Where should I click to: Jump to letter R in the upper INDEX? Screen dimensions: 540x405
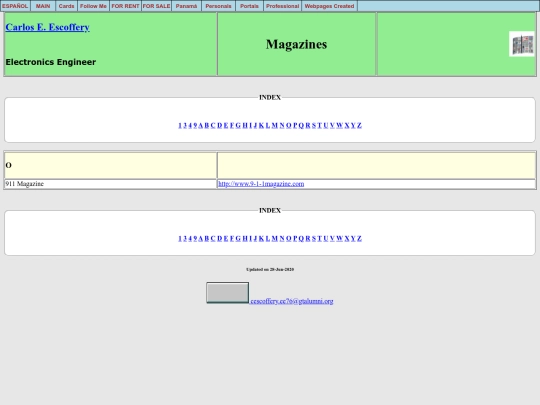coord(308,125)
